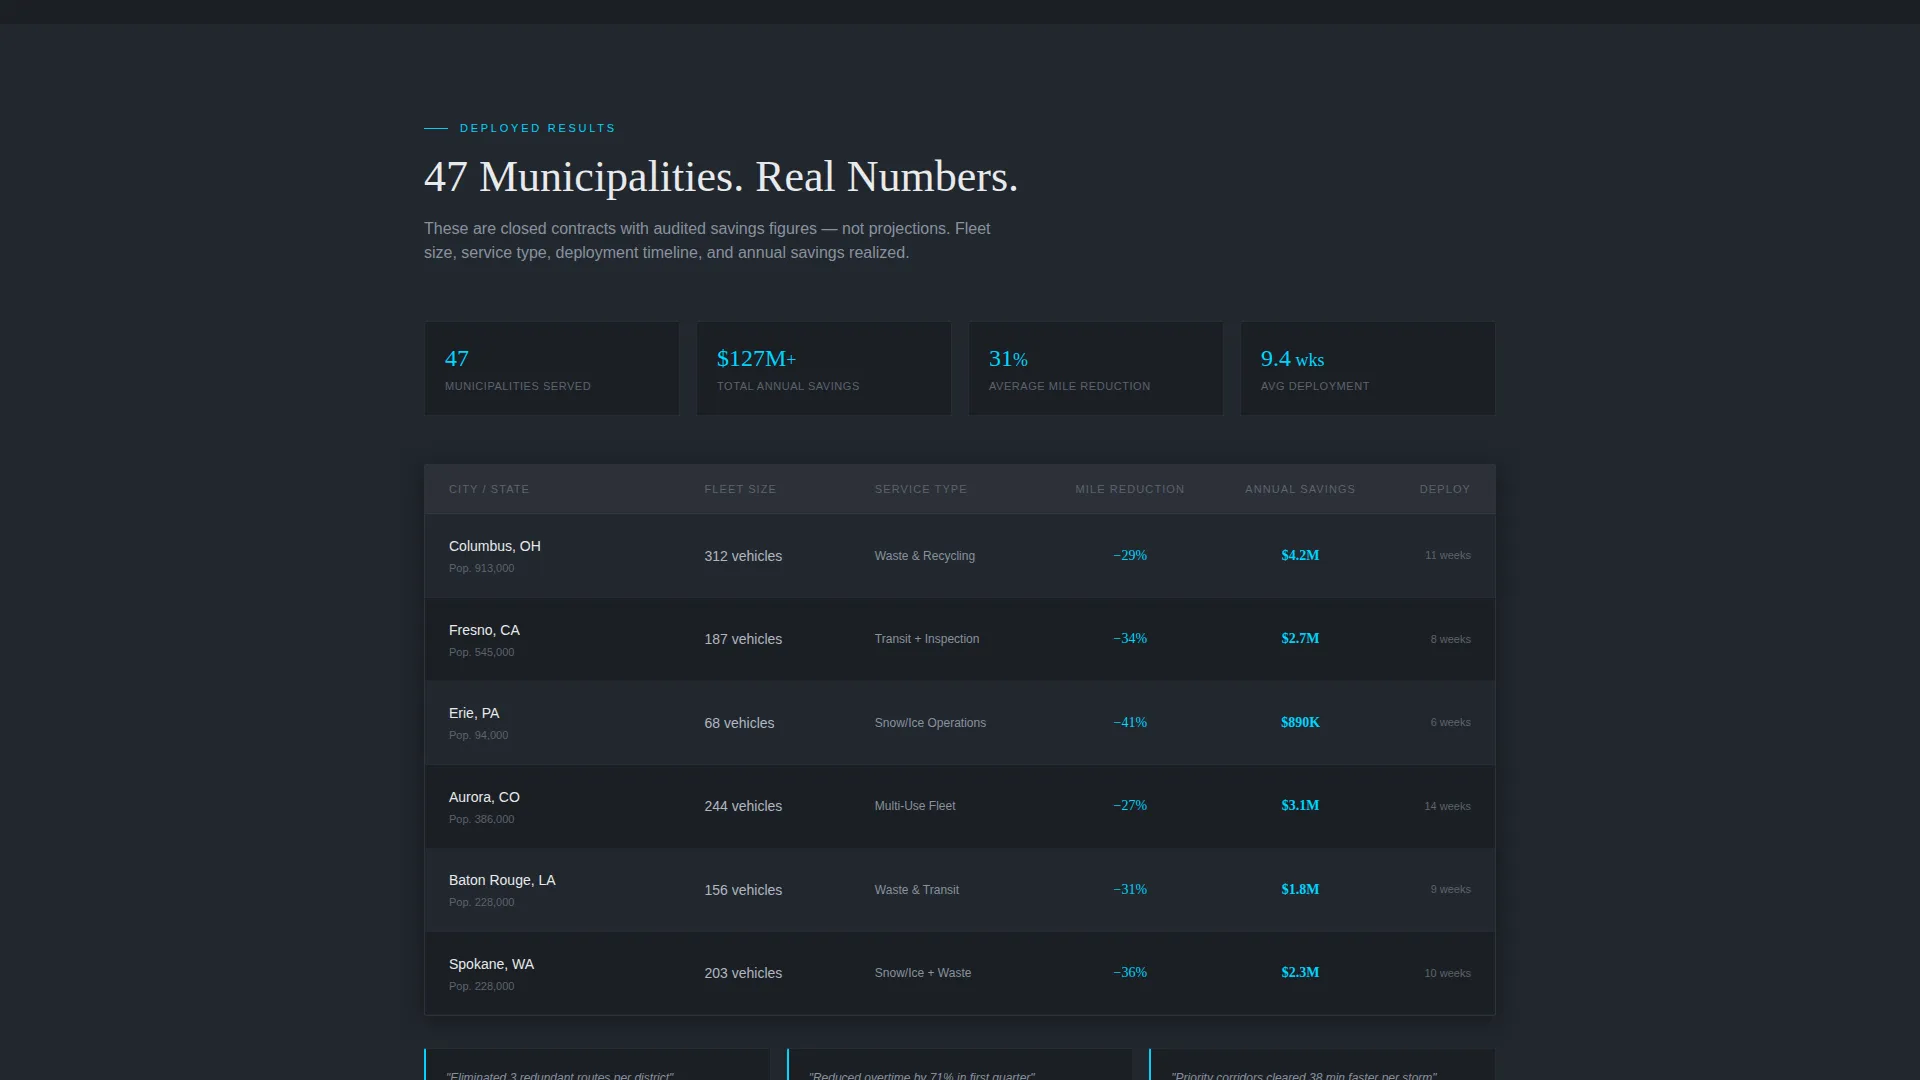Click the '47 Municipalities. Real Numbers.' heading
Viewport: 1920px width, 1080px height.
pos(720,177)
